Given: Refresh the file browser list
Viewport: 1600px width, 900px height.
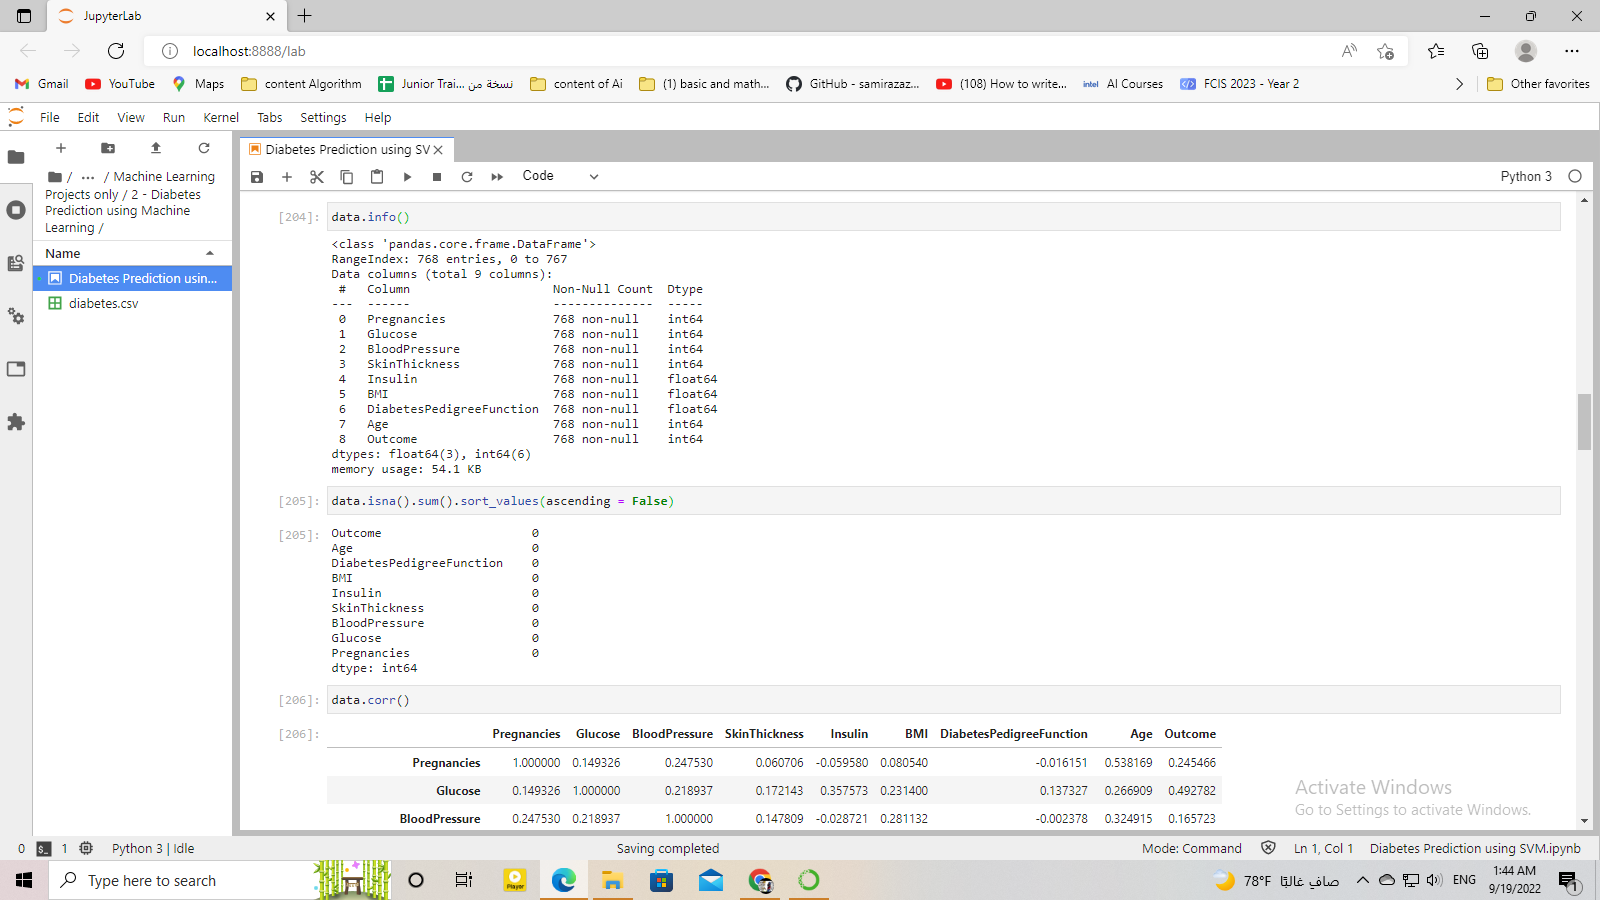Looking at the screenshot, I should pyautogui.click(x=204, y=147).
